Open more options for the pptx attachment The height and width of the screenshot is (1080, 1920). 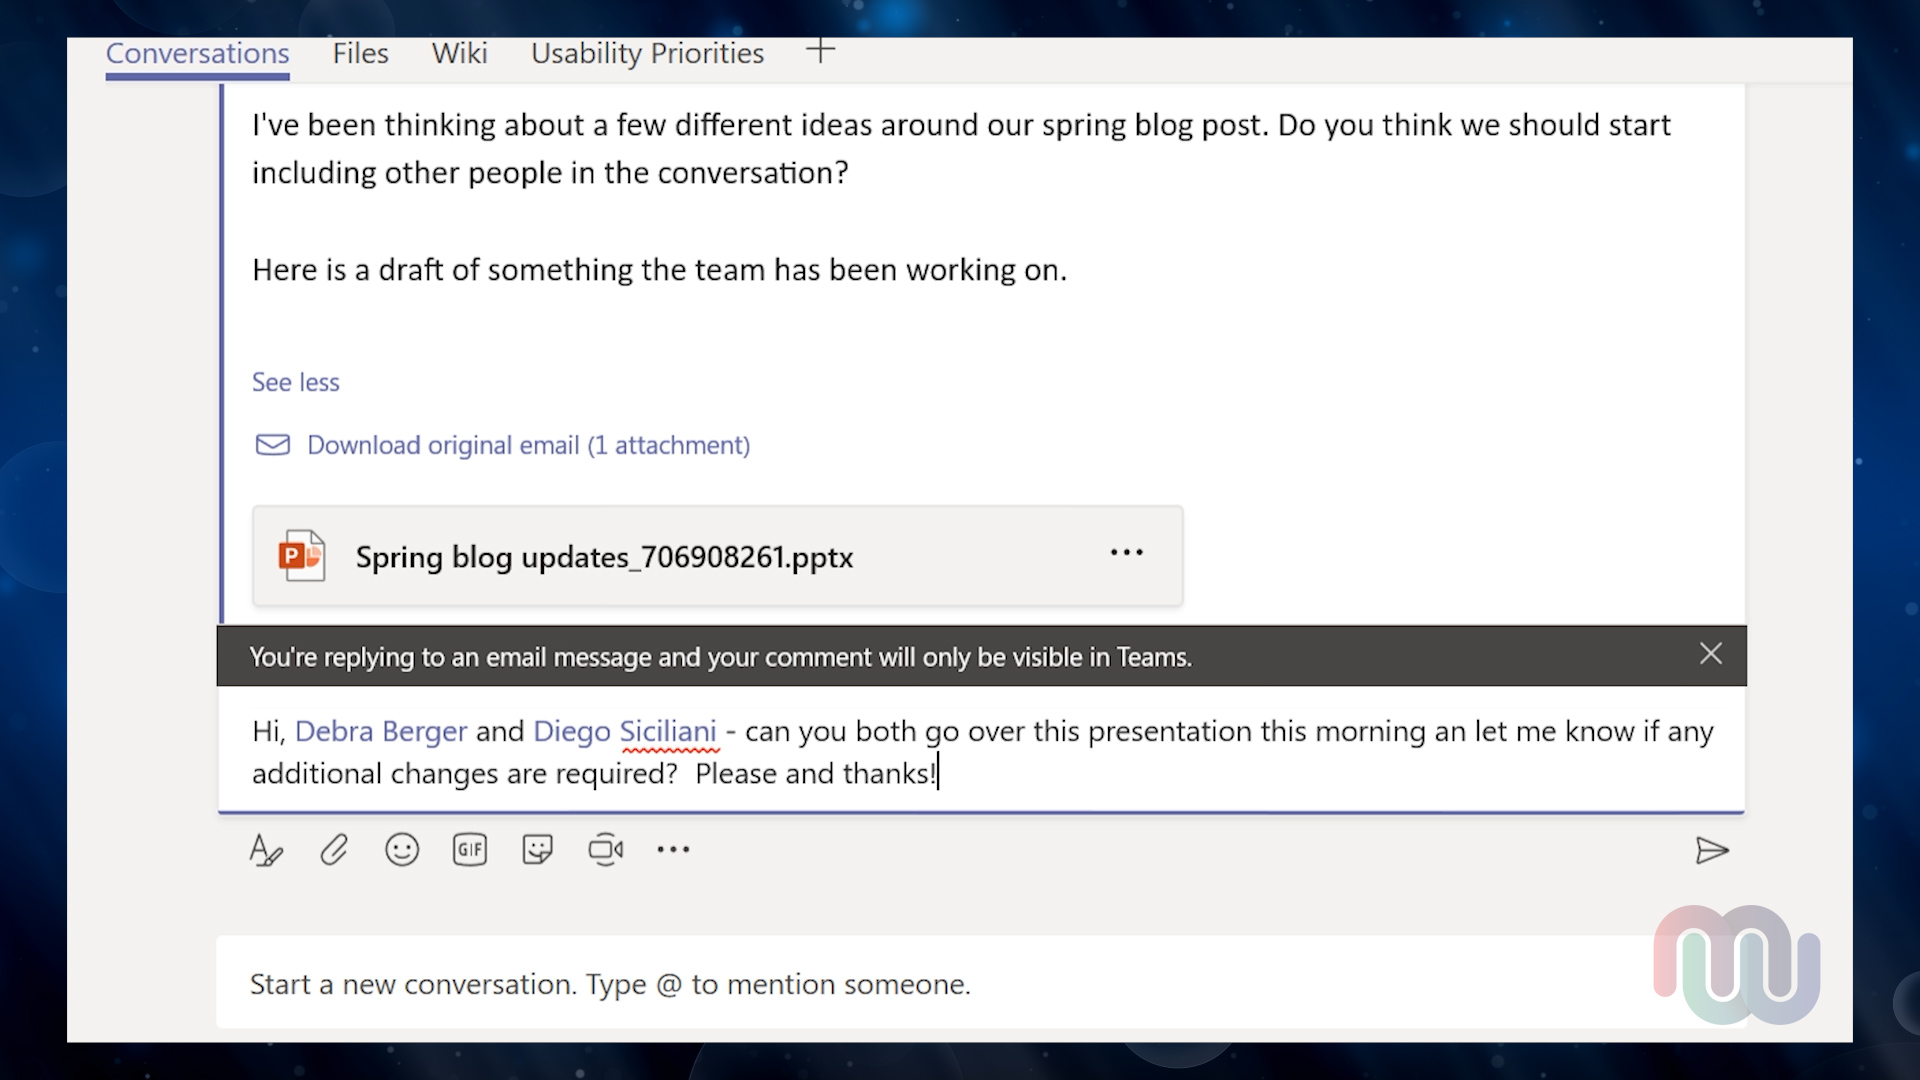[x=1127, y=553]
